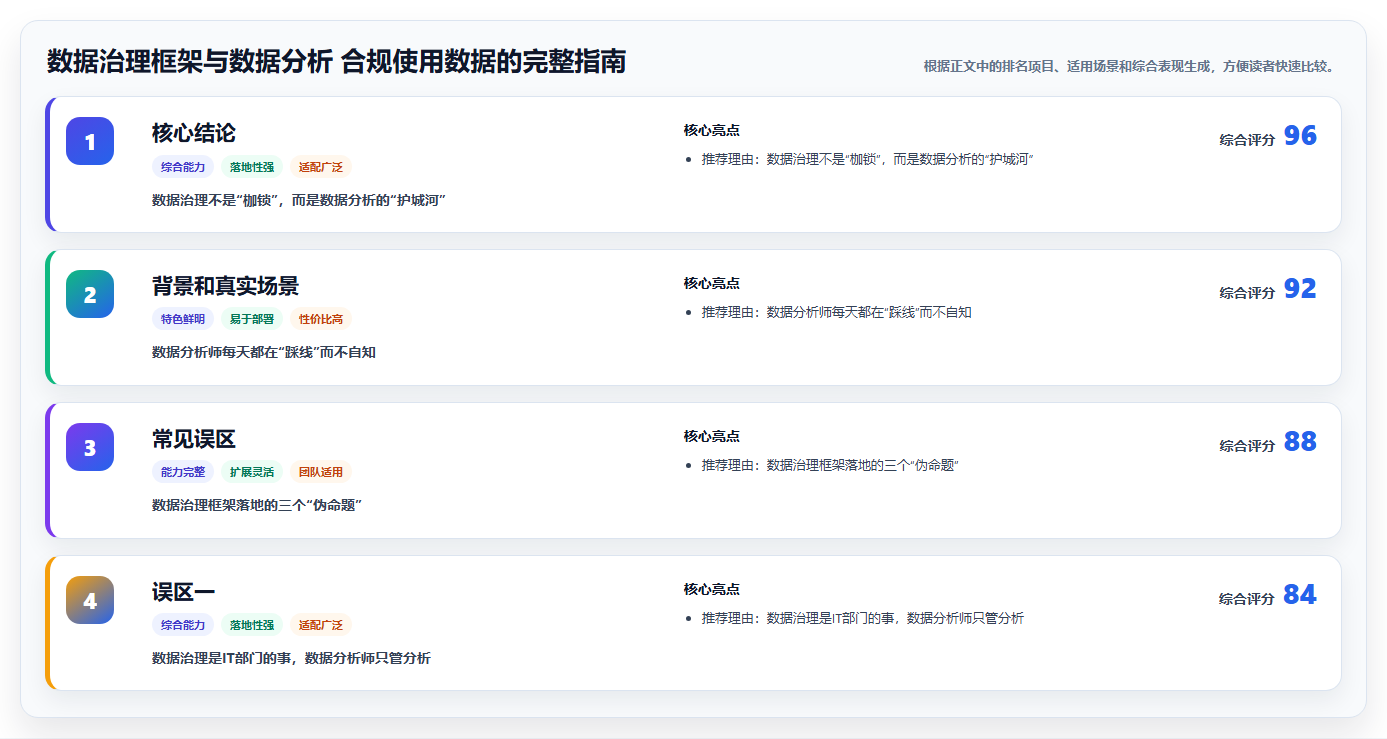The height and width of the screenshot is (739, 1387).
Task: Click the 易于部署 tag
Action: (x=252, y=320)
